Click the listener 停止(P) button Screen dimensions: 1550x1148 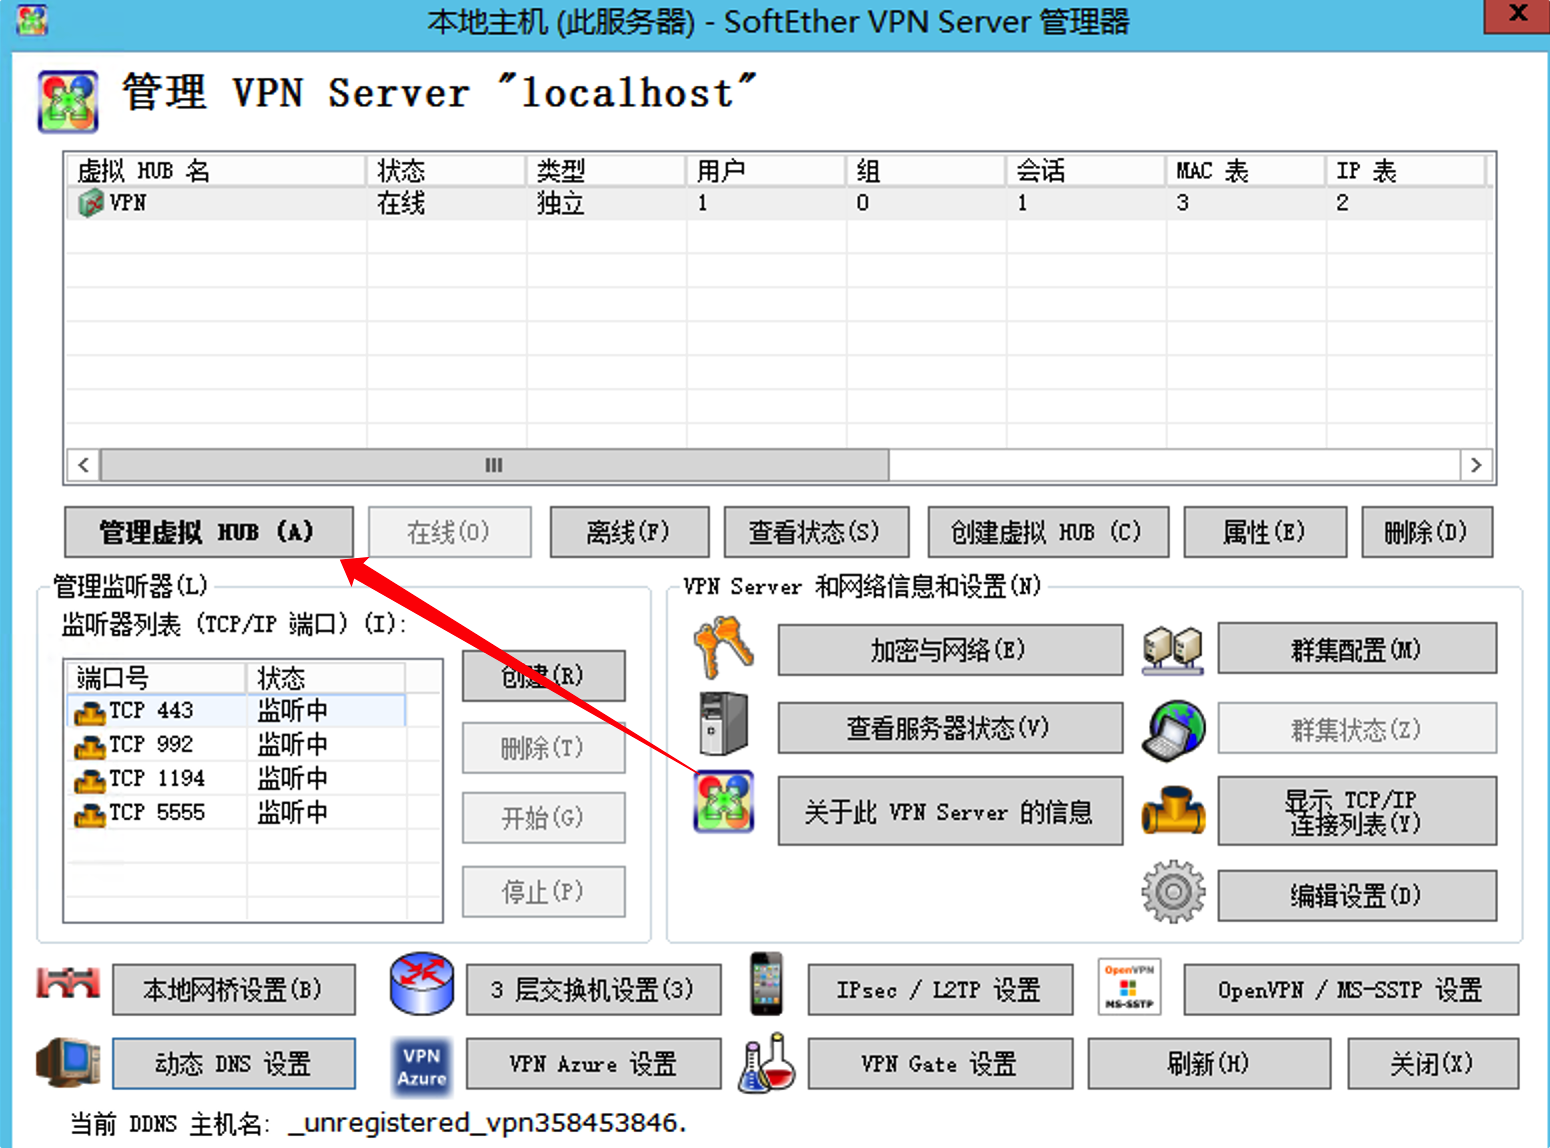(543, 891)
